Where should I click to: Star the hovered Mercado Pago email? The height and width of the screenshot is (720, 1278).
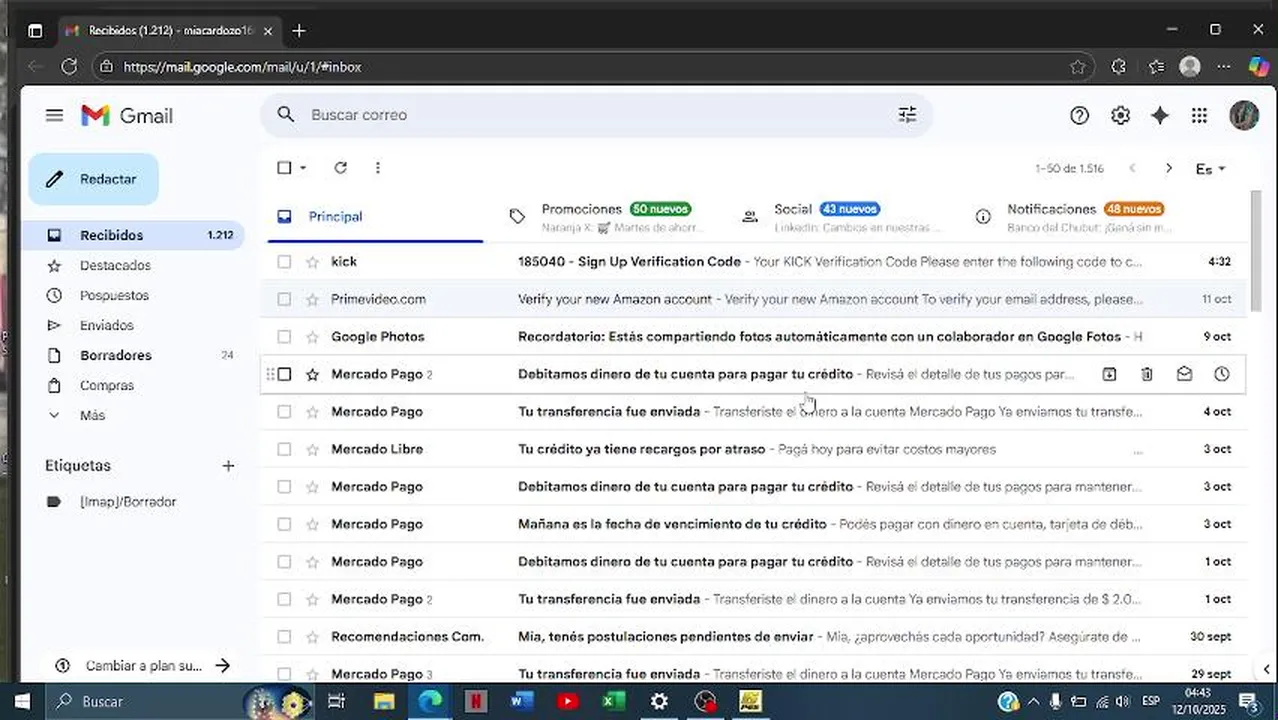click(x=312, y=374)
